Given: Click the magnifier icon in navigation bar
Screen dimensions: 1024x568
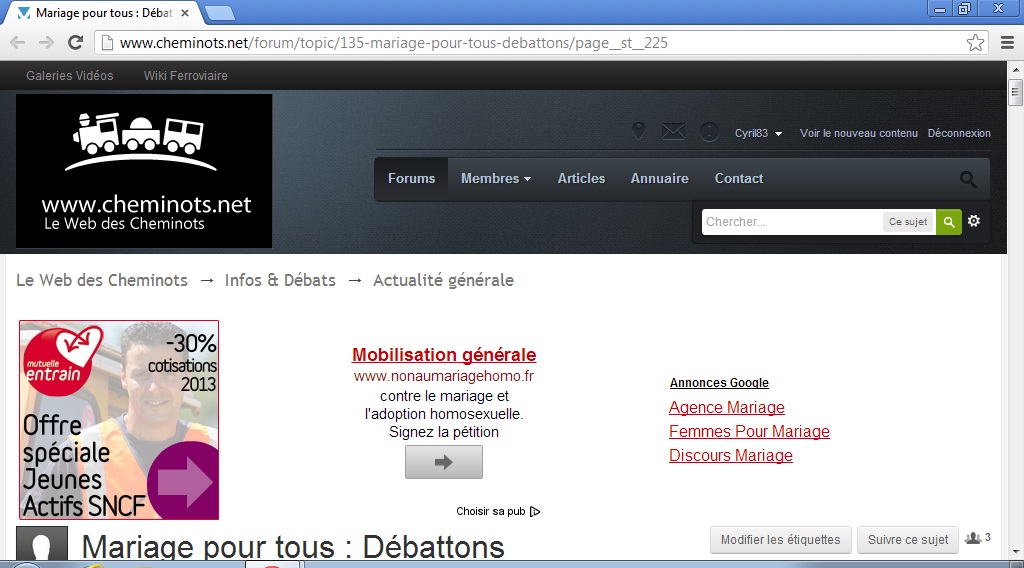Looking at the screenshot, I should tap(967, 179).
